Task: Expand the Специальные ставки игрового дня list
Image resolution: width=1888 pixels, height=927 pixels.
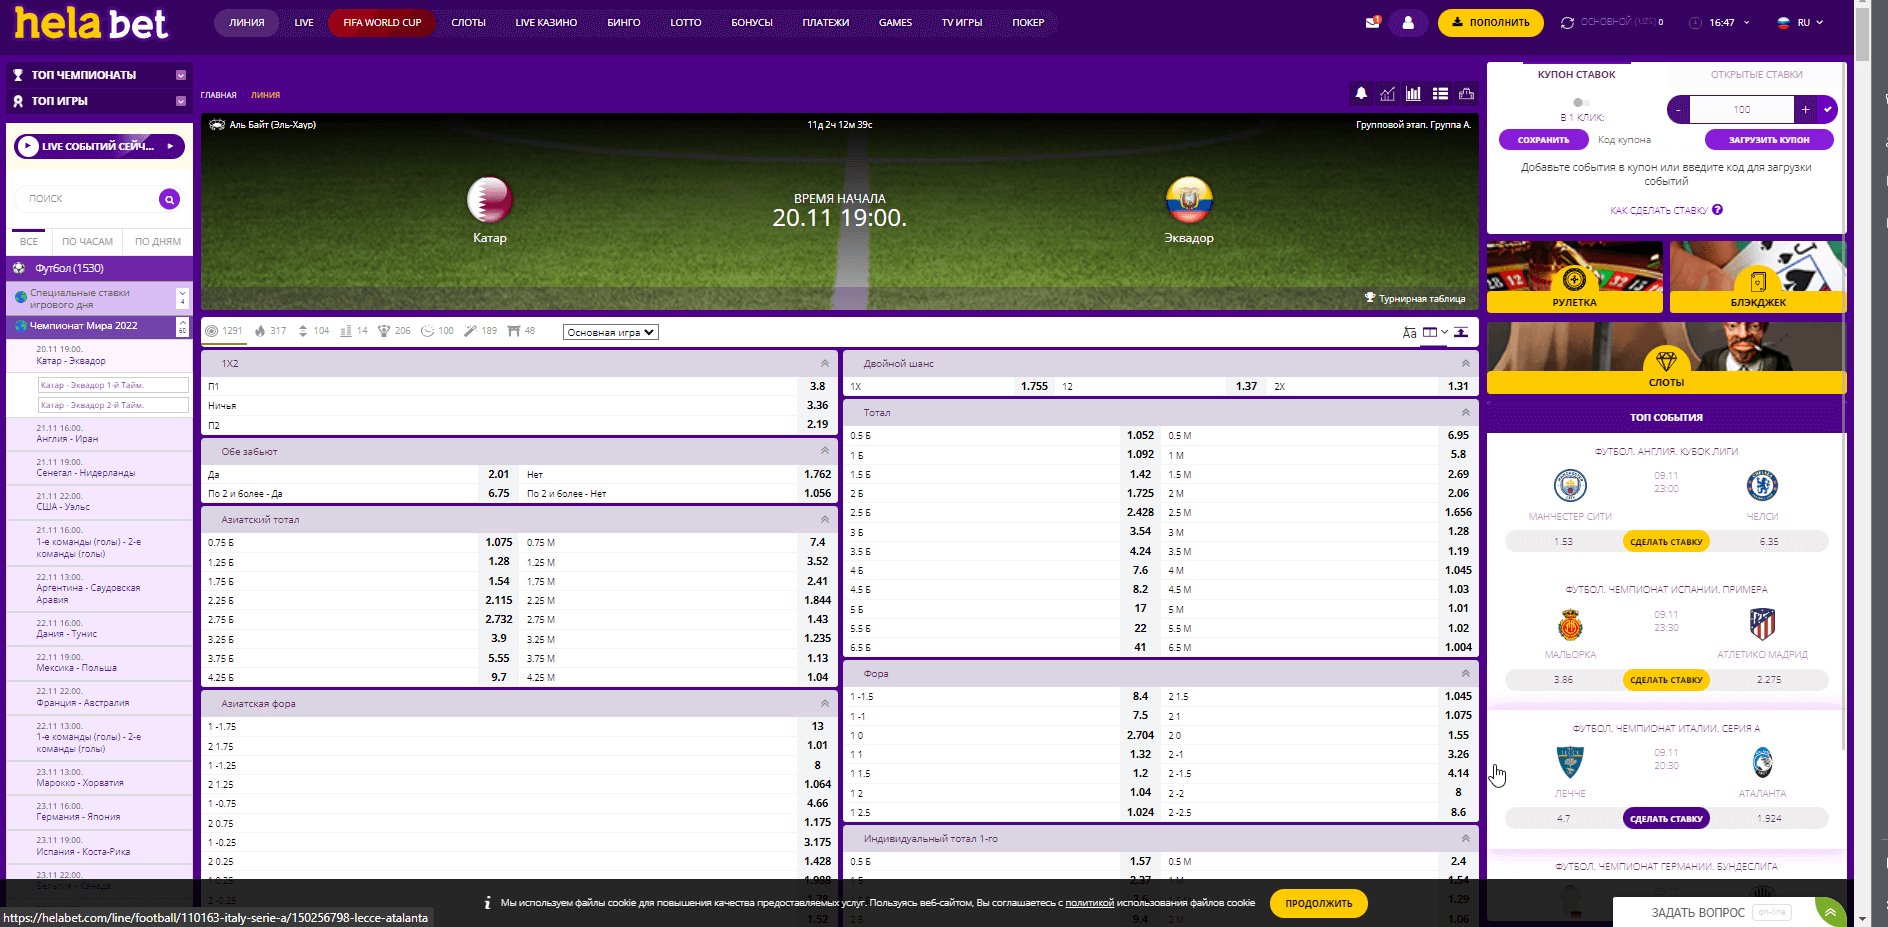Action: click(x=182, y=298)
